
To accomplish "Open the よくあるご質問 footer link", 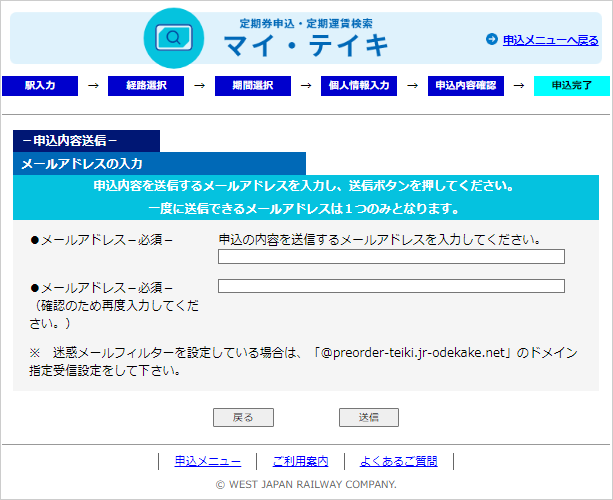I will pyautogui.click(x=399, y=461).
